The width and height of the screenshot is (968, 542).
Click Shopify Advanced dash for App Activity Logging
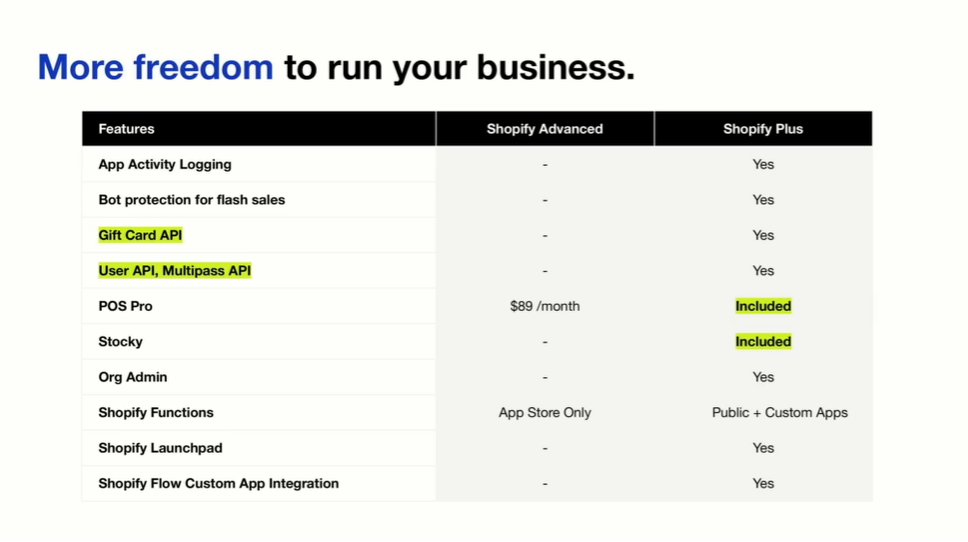pos(544,165)
